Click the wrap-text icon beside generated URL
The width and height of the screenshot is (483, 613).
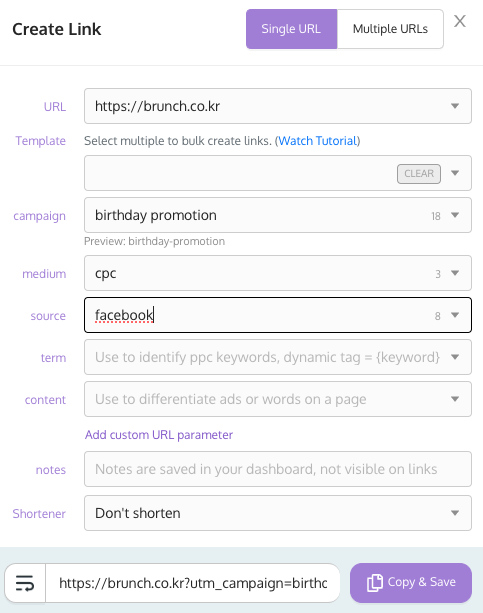[x=25, y=583]
